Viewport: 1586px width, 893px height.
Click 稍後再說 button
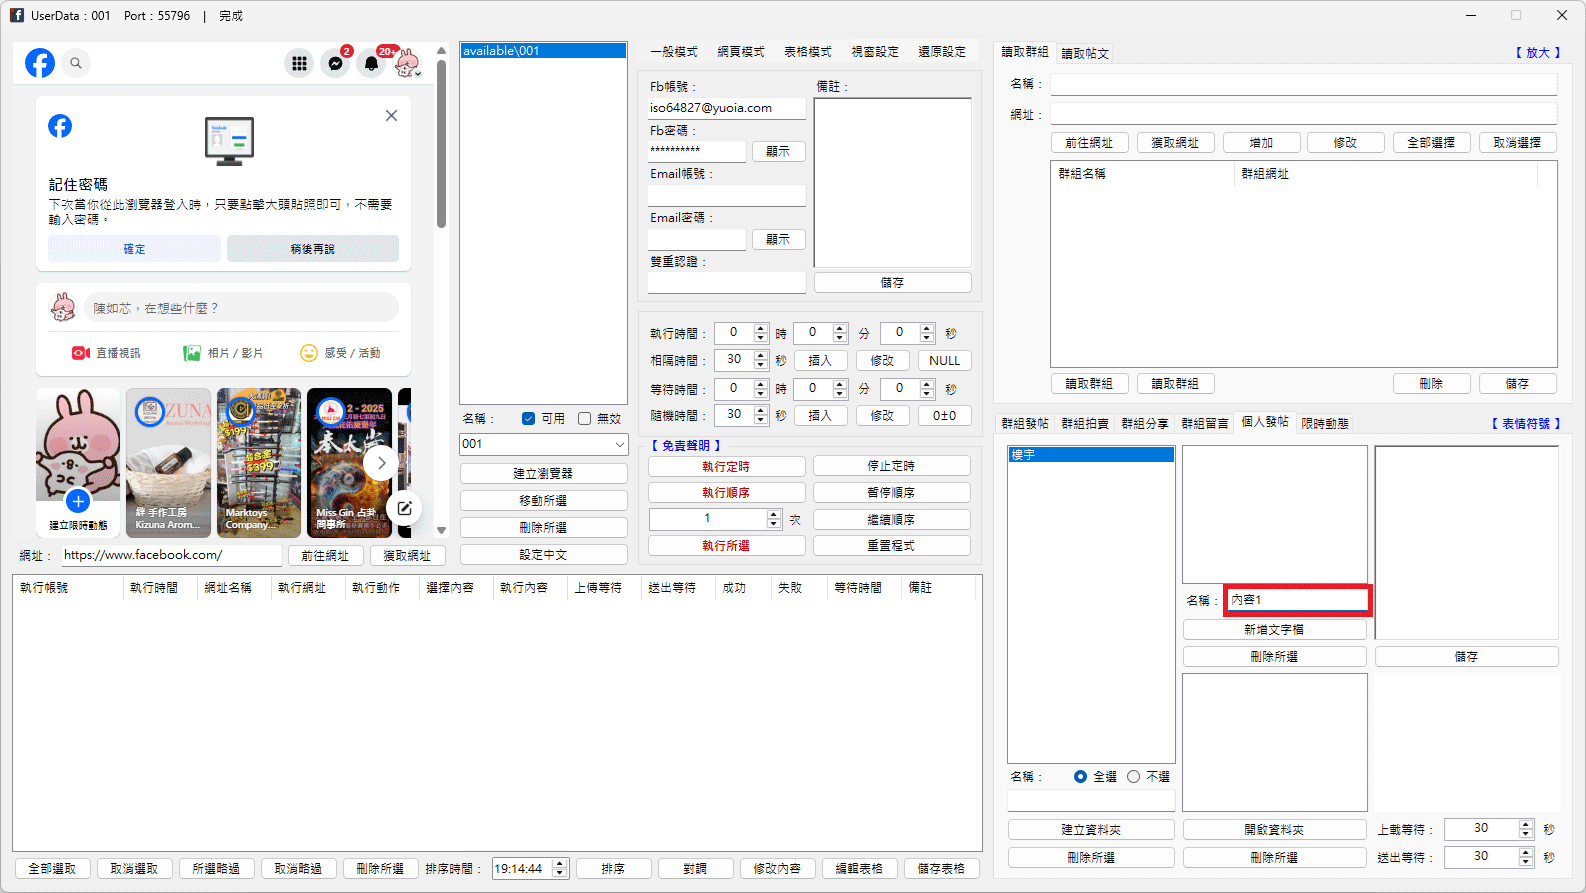(x=312, y=249)
